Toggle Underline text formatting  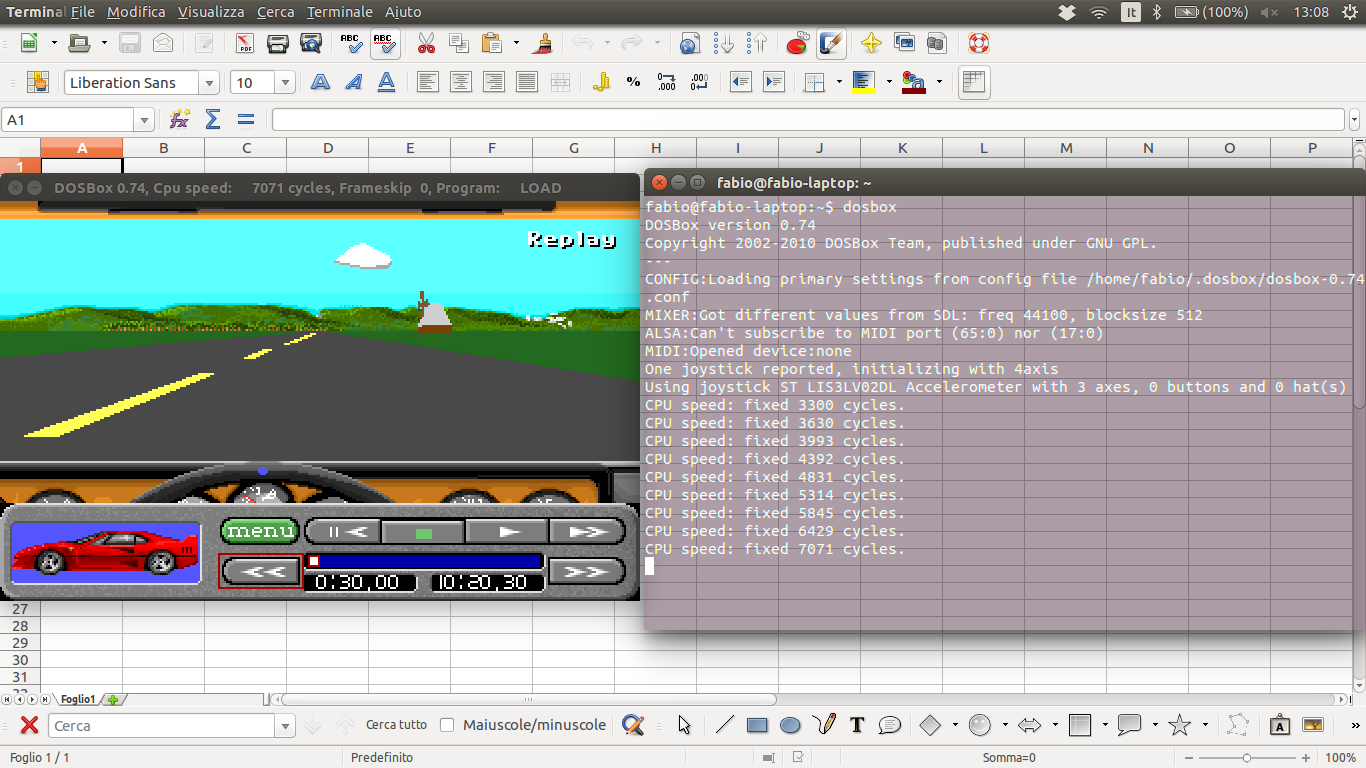point(385,82)
